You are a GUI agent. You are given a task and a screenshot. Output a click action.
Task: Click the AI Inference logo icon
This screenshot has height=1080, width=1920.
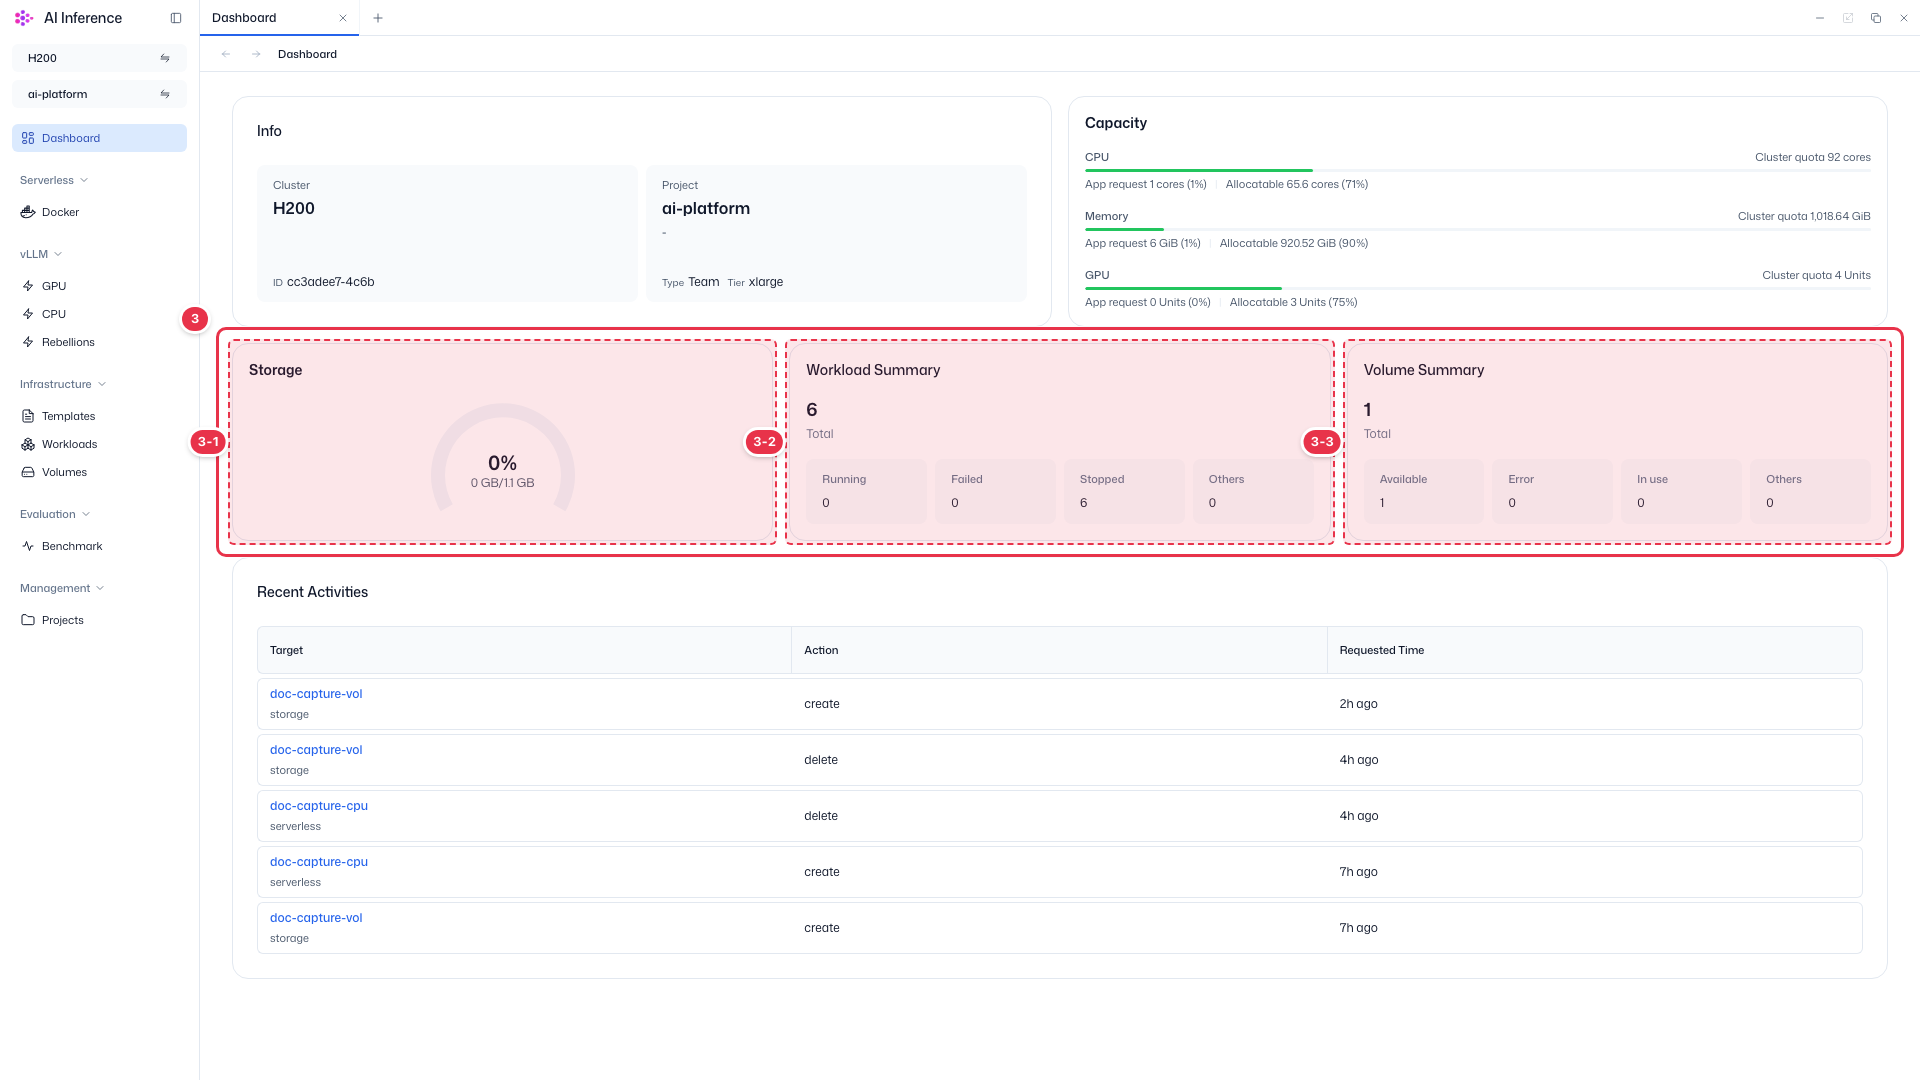pyautogui.click(x=24, y=18)
